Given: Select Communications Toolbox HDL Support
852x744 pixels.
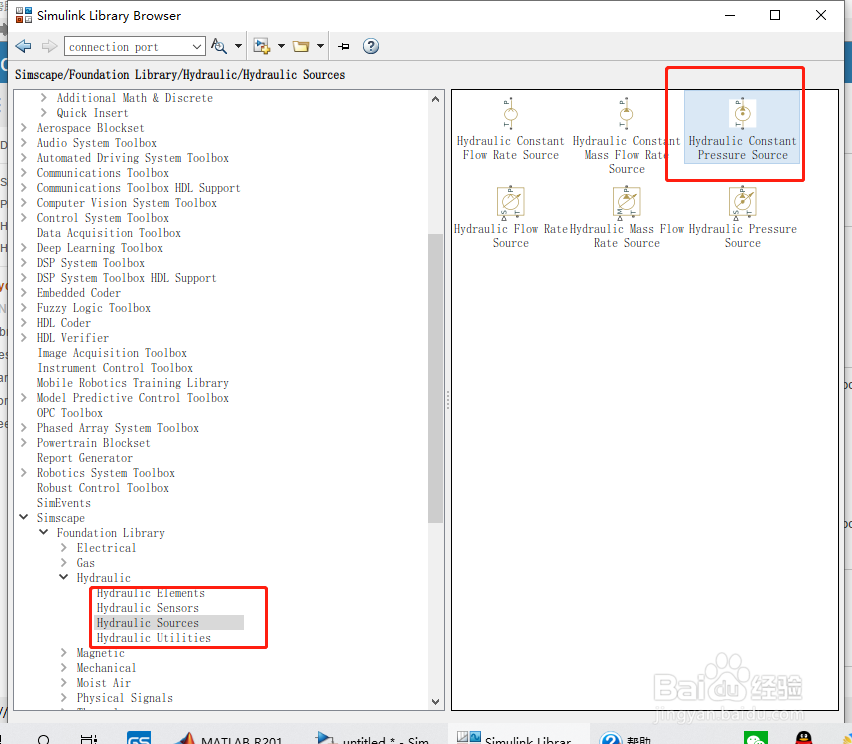Looking at the screenshot, I should (x=138, y=187).
